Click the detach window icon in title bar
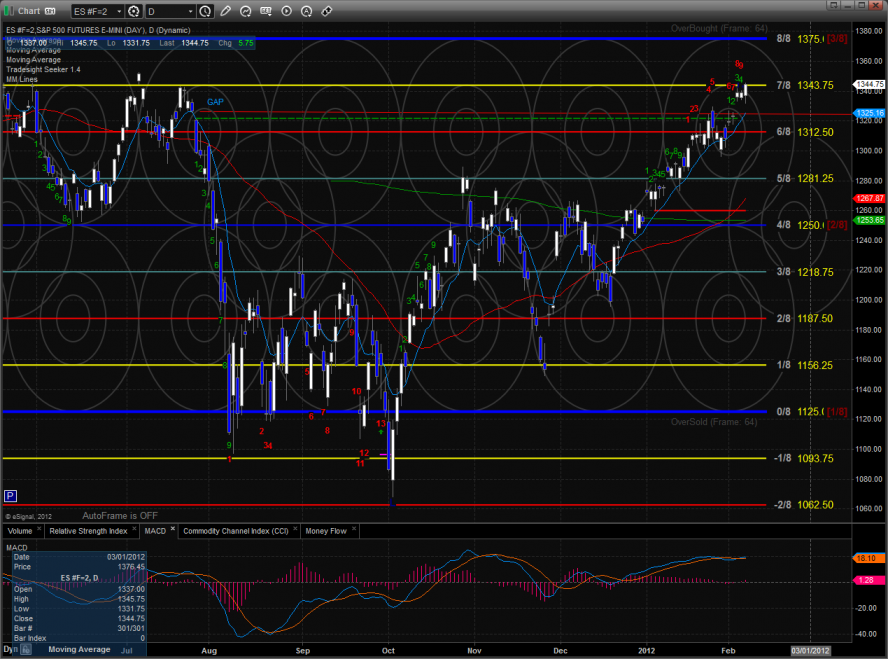888x659 pixels. pyautogui.click(x=832, y=5)
